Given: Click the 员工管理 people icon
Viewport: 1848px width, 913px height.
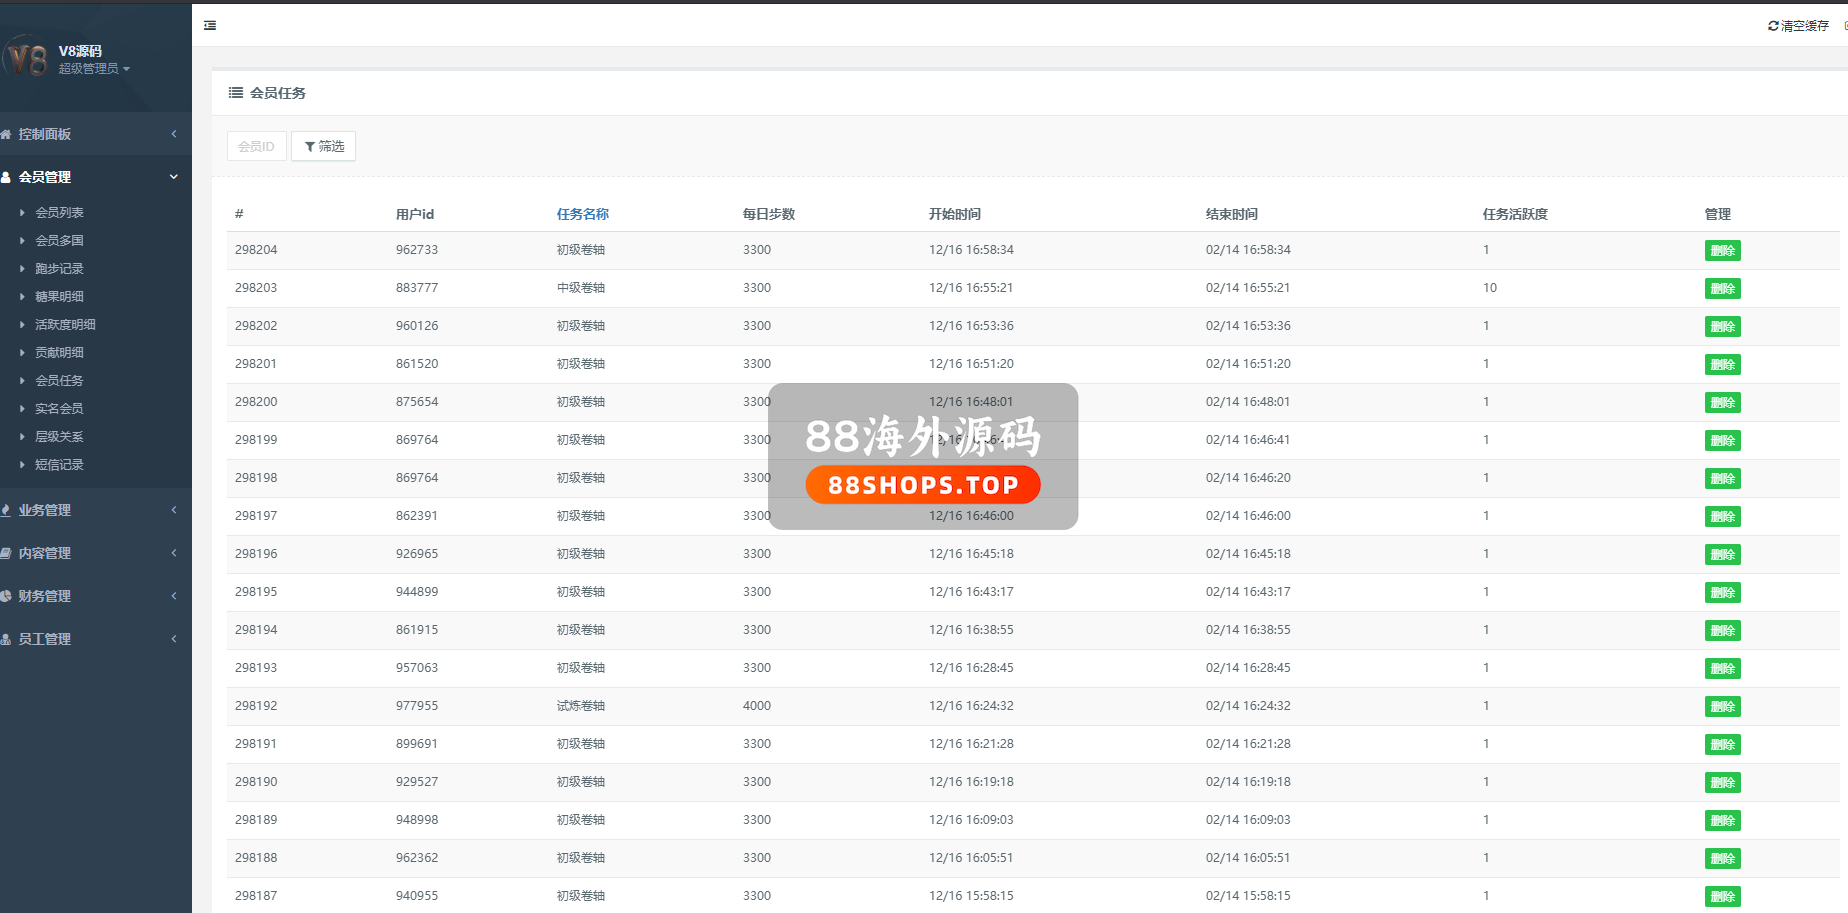Looking at the screenshot, I should pyautogui.click(x=6, y=639).
